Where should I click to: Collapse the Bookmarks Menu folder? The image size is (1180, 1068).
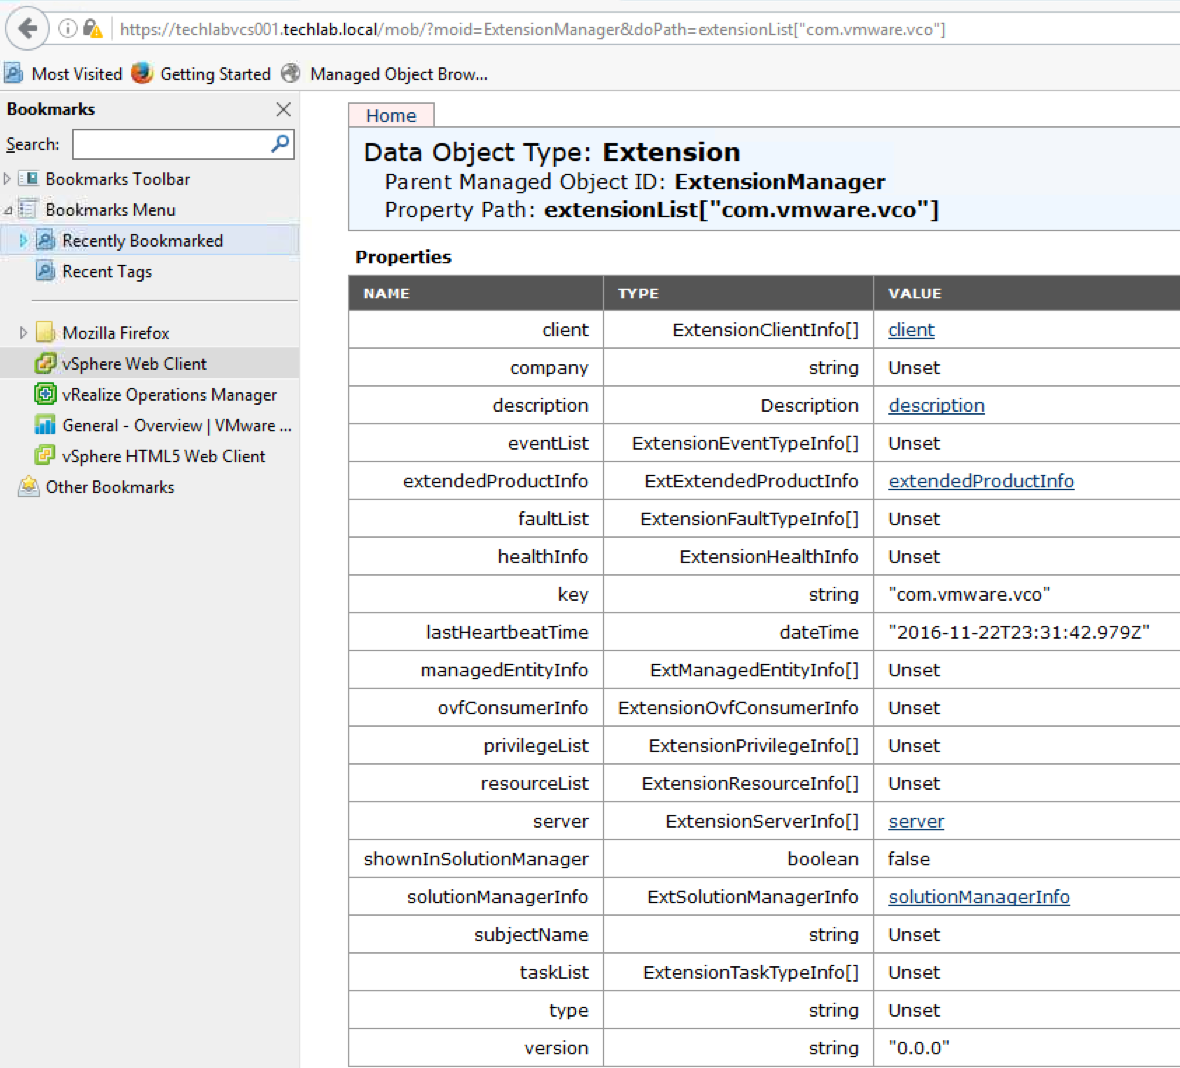tap(8, 210)
